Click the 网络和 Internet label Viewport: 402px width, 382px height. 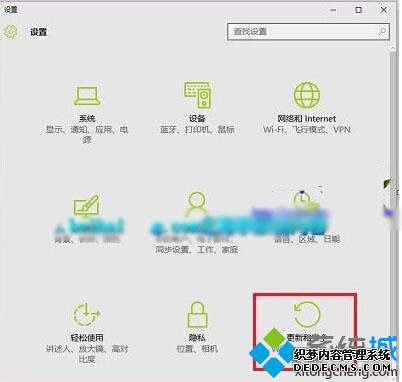pyautogui.click(x=307, y=119)
